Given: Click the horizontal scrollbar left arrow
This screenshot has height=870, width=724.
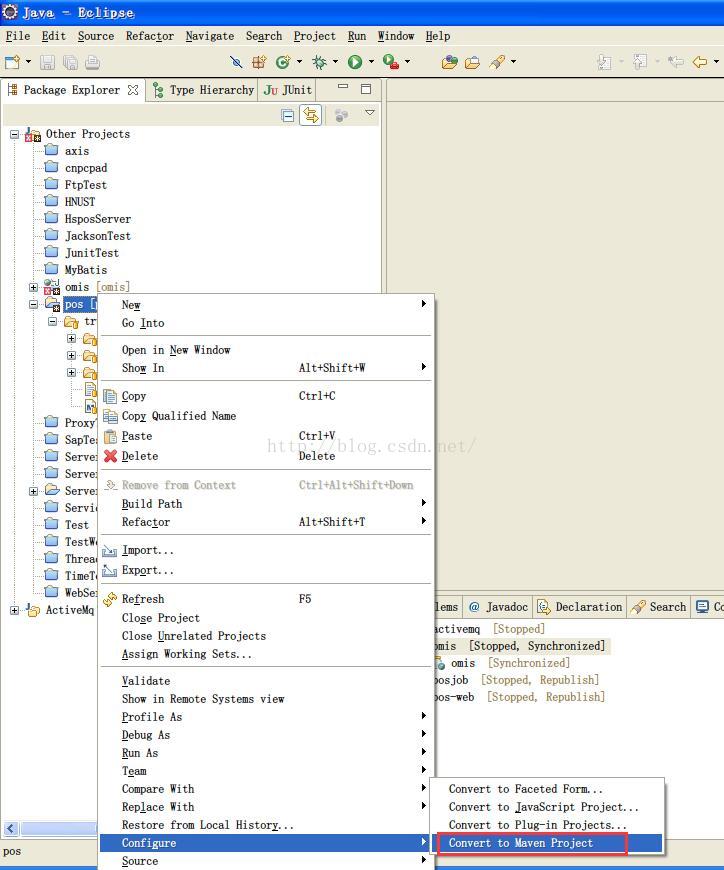Looking at the screenshot, I should (x=11, y=829).
